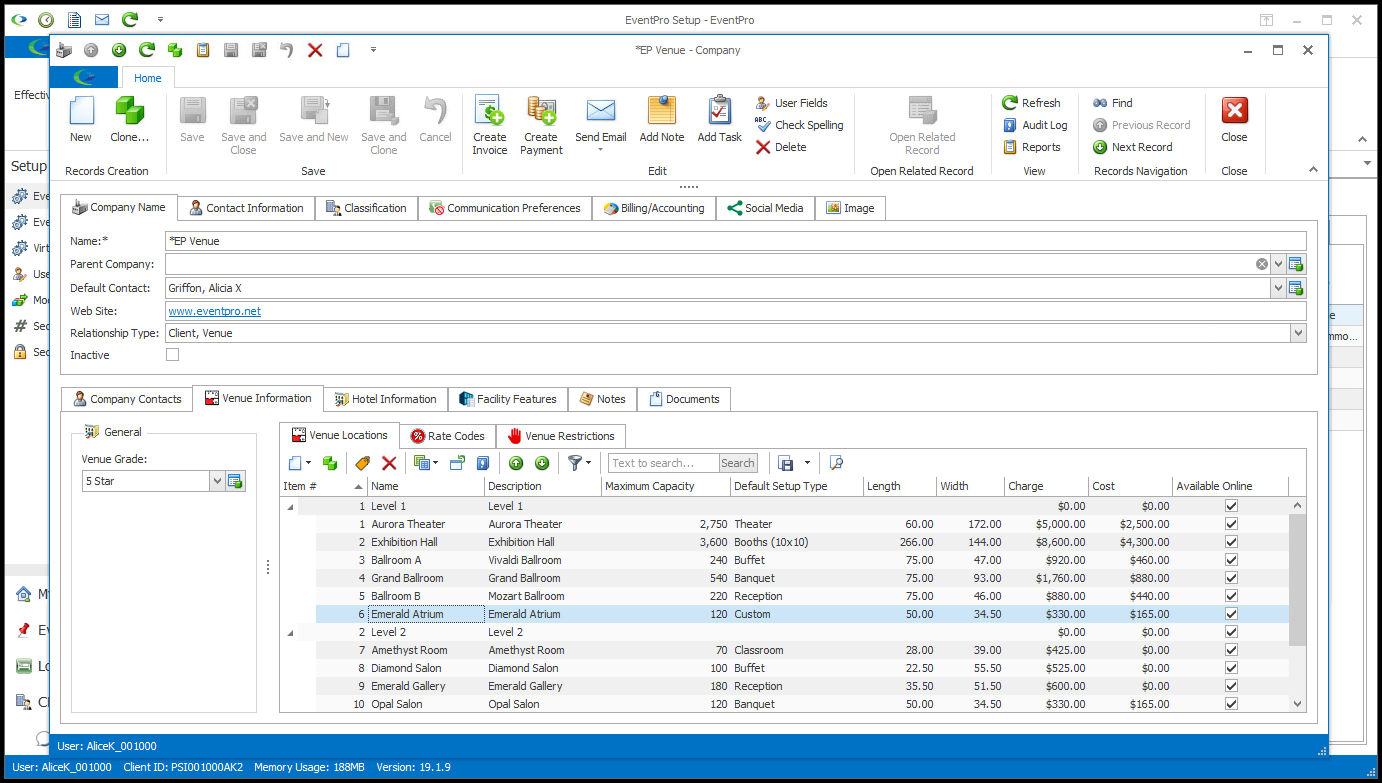Toggle Available Online for Grand Ballroom

click(x=1231, y=578)
